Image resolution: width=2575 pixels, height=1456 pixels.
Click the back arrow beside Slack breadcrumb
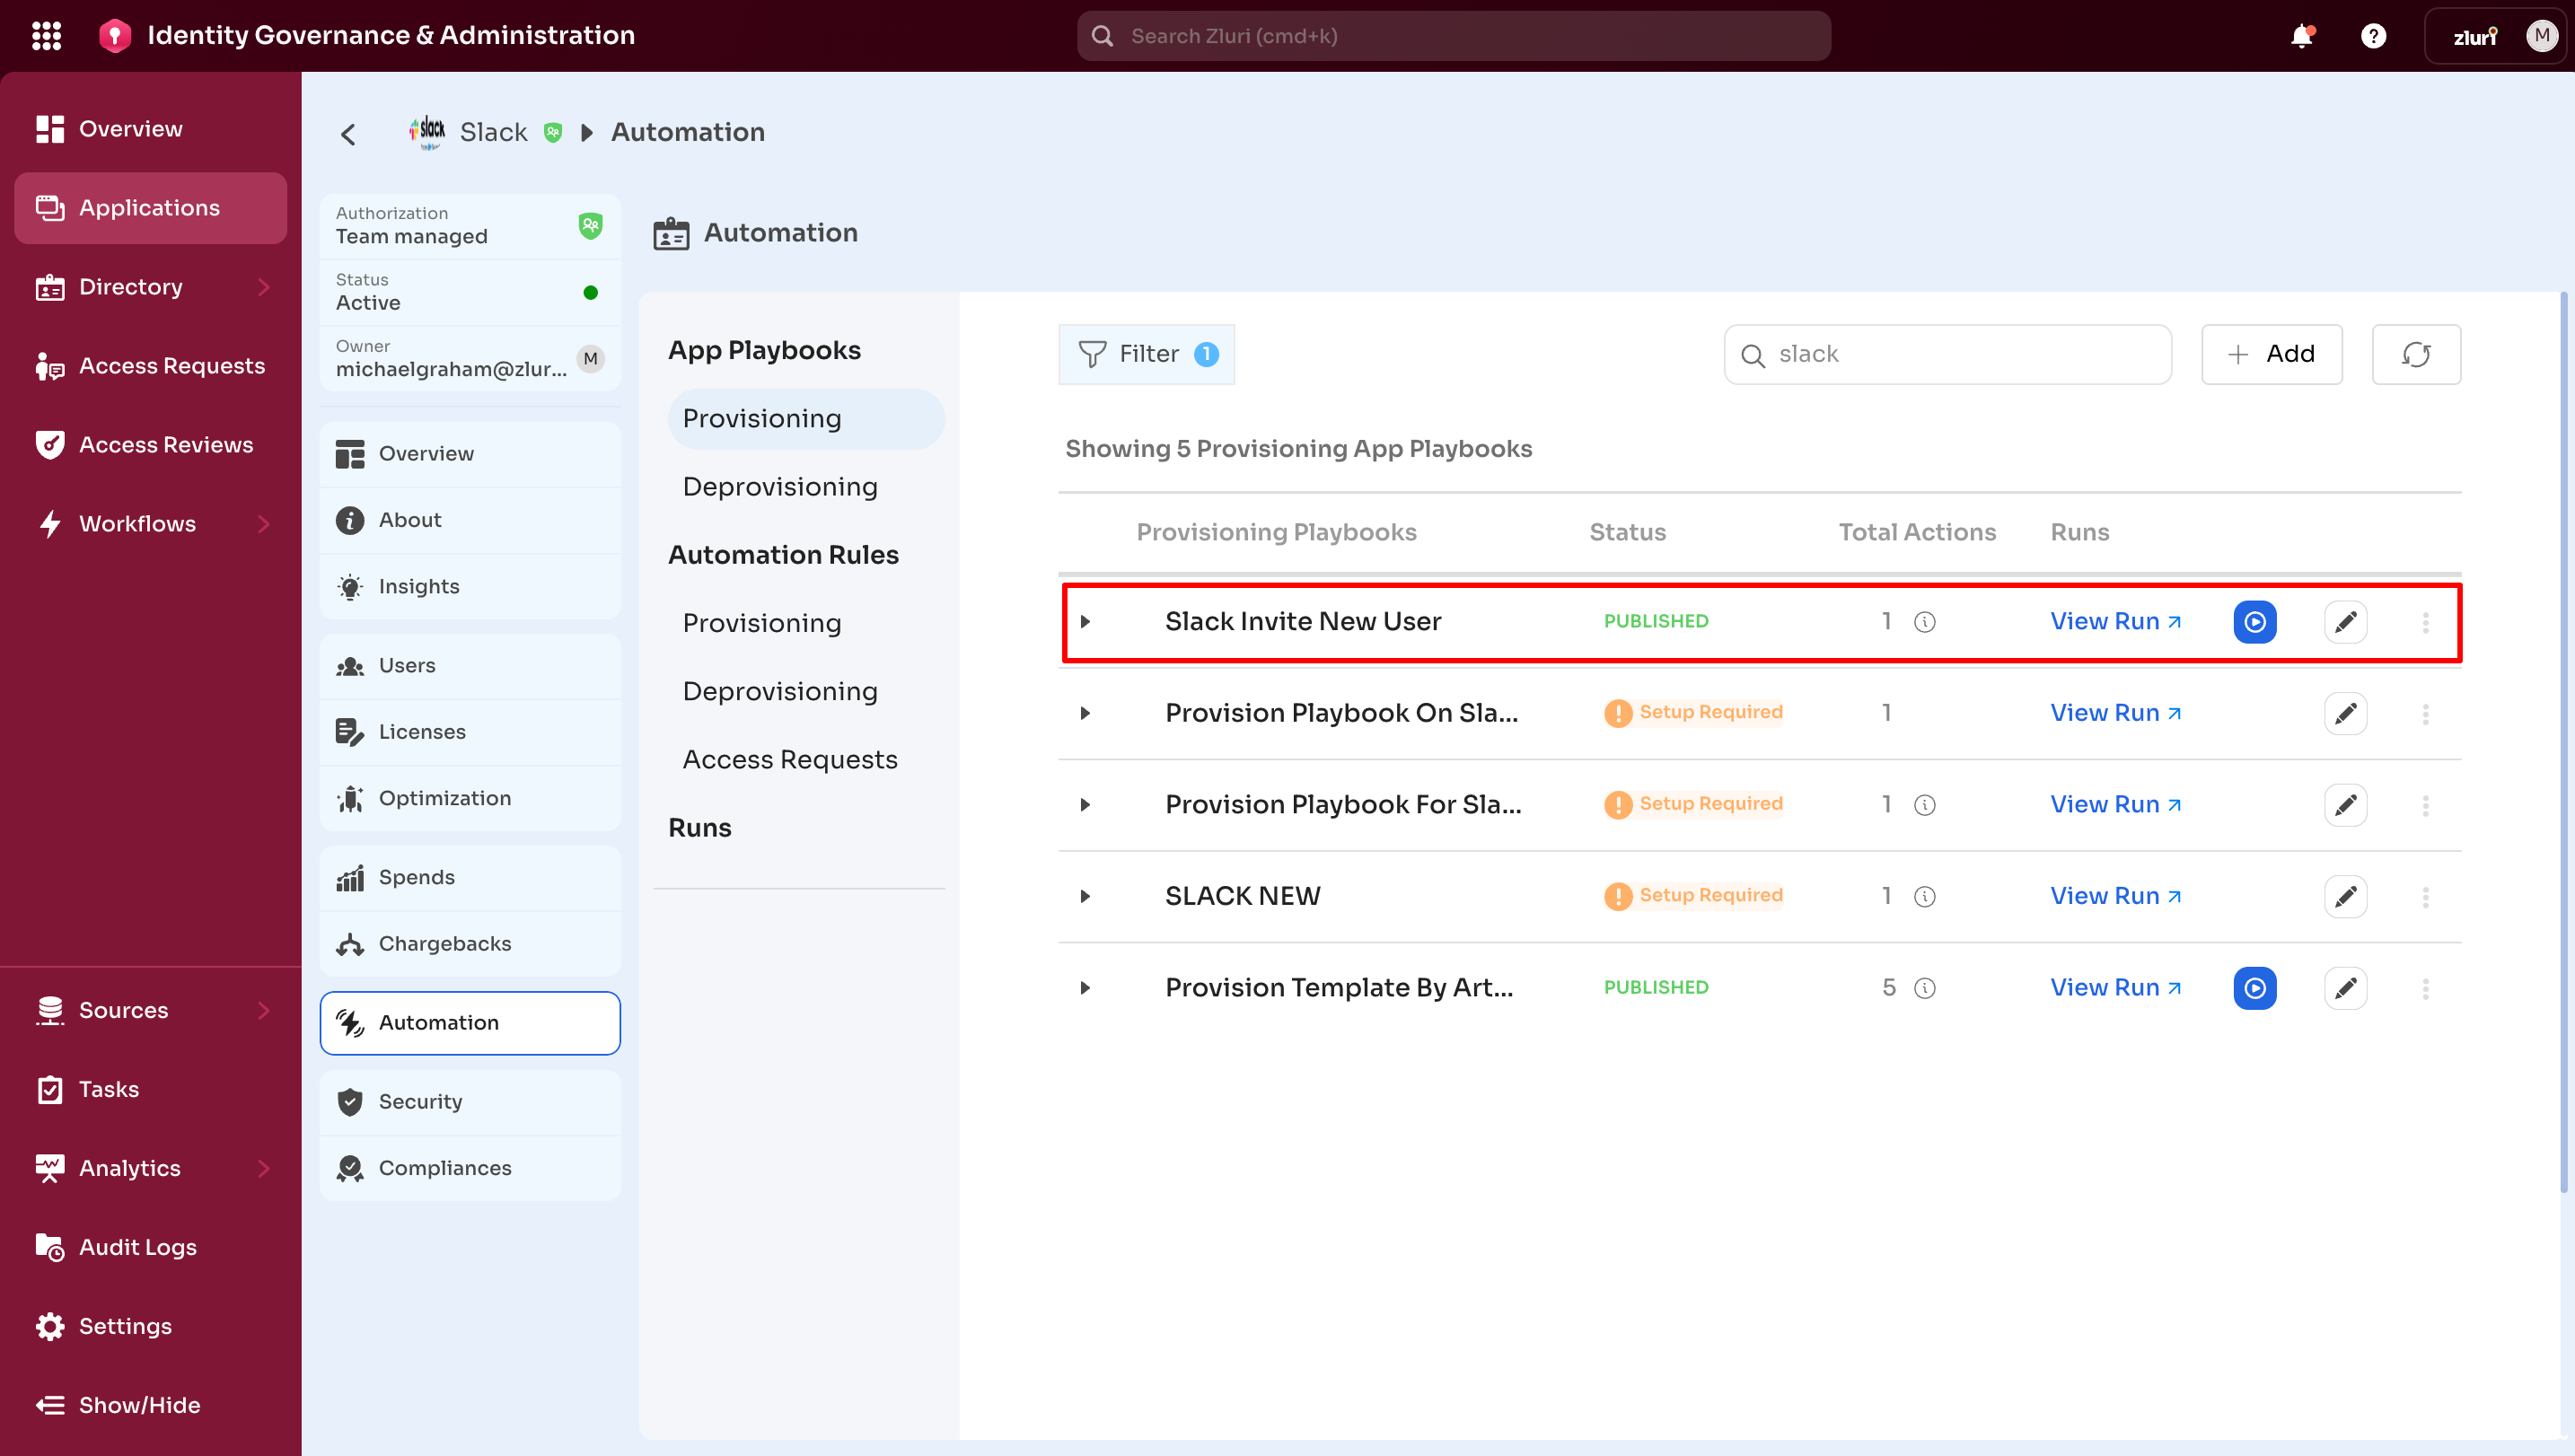pyautogui.click(x=348, y=134)
